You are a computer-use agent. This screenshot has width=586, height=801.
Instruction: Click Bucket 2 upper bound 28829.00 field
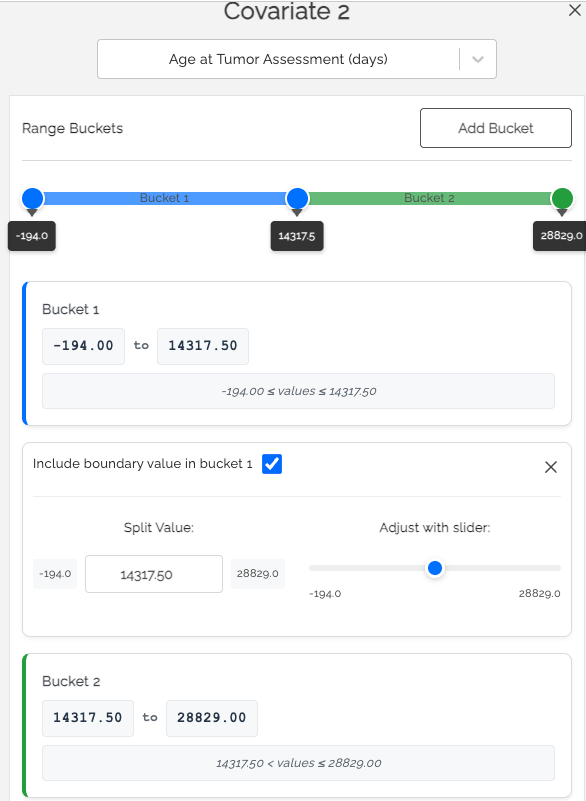pos(212,718)
